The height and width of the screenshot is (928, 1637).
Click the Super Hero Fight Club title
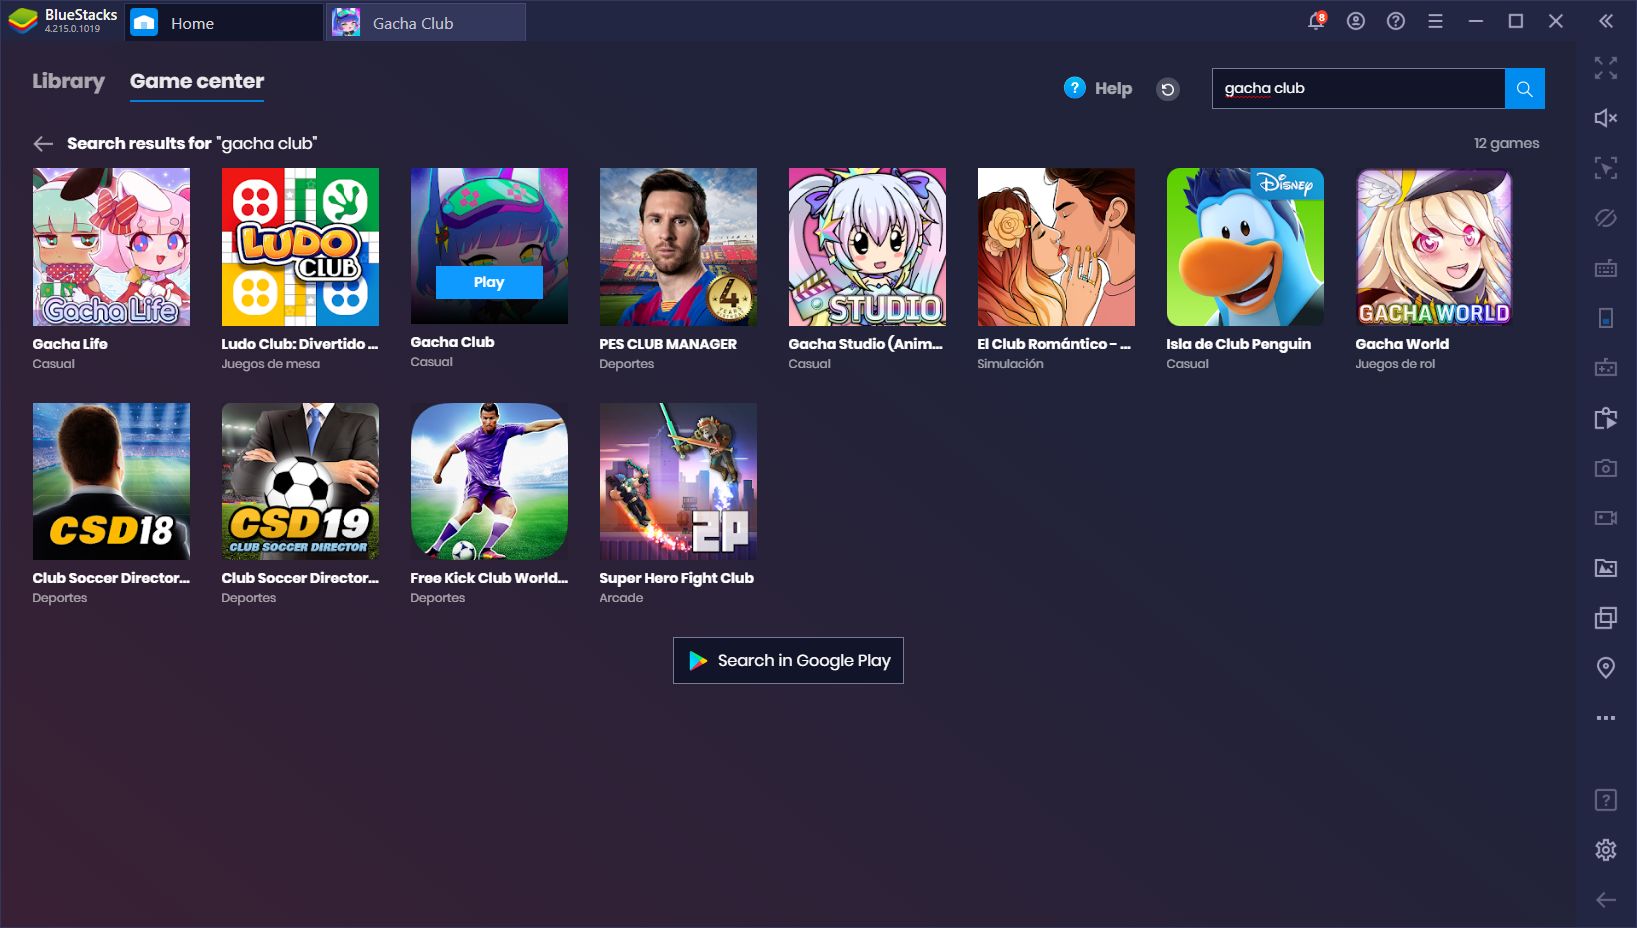[676, 578]
